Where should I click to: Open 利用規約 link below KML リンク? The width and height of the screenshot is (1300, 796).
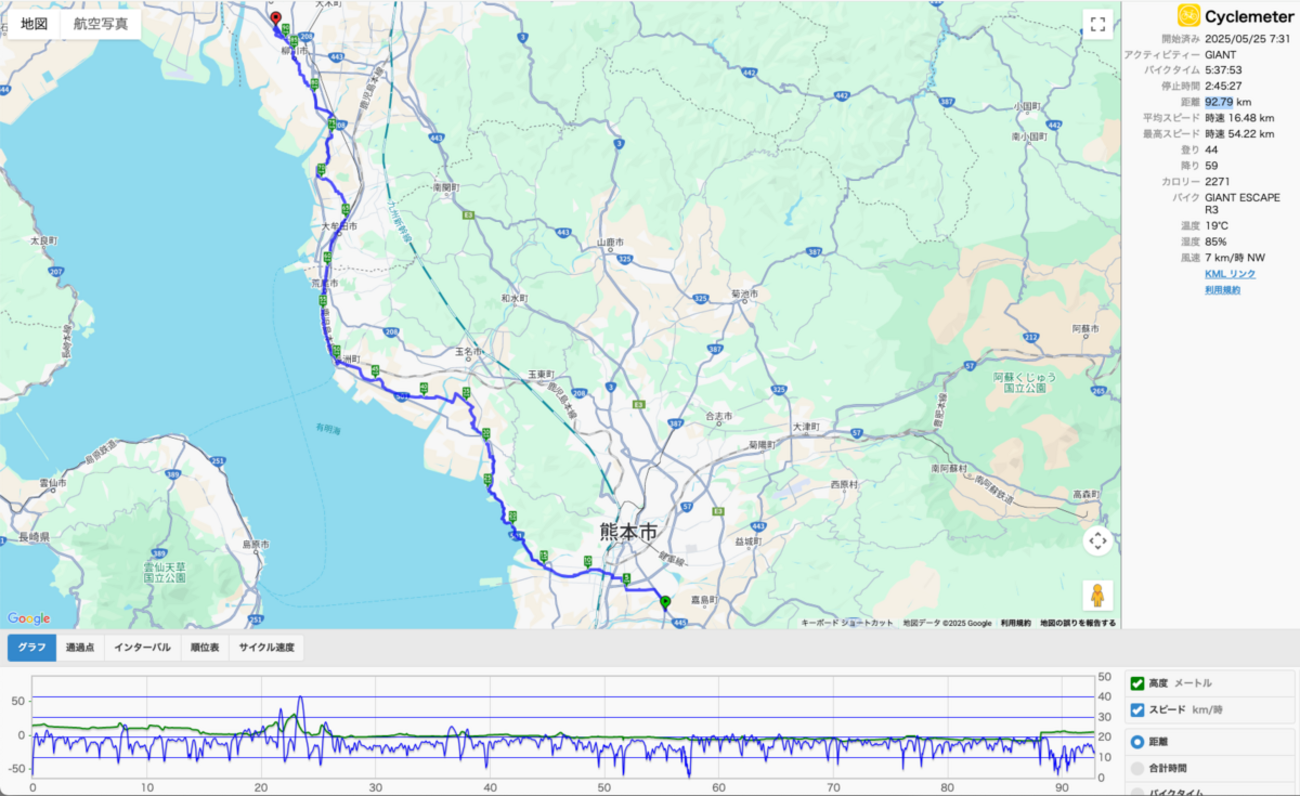[x=1222, y=290]
